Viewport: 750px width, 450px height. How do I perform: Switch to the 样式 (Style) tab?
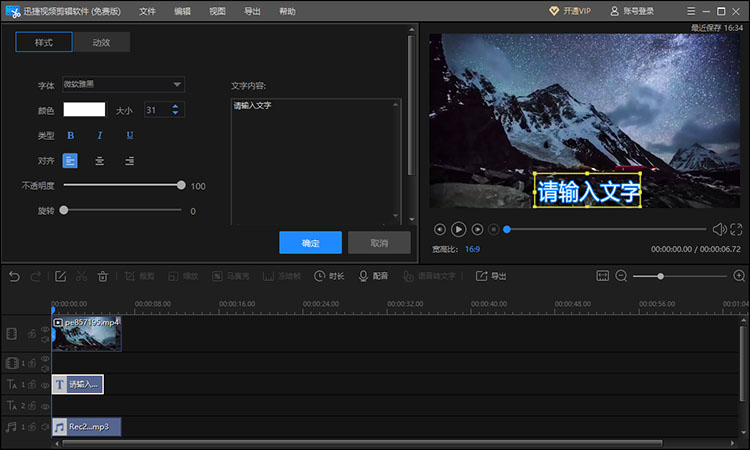44,42
